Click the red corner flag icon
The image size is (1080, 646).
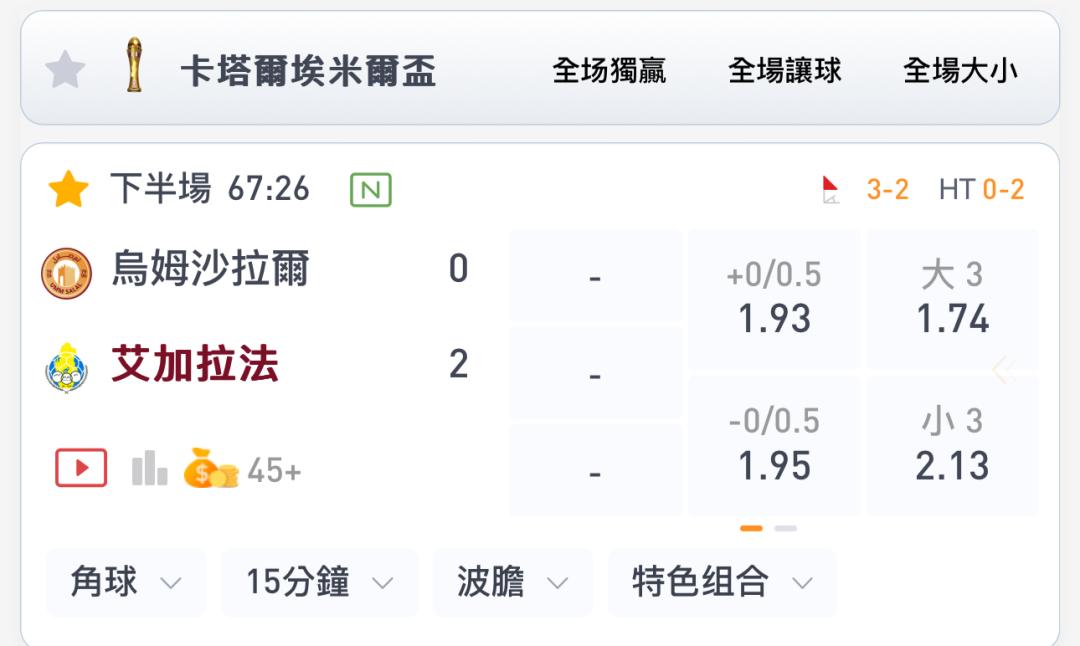pos(830,189)
